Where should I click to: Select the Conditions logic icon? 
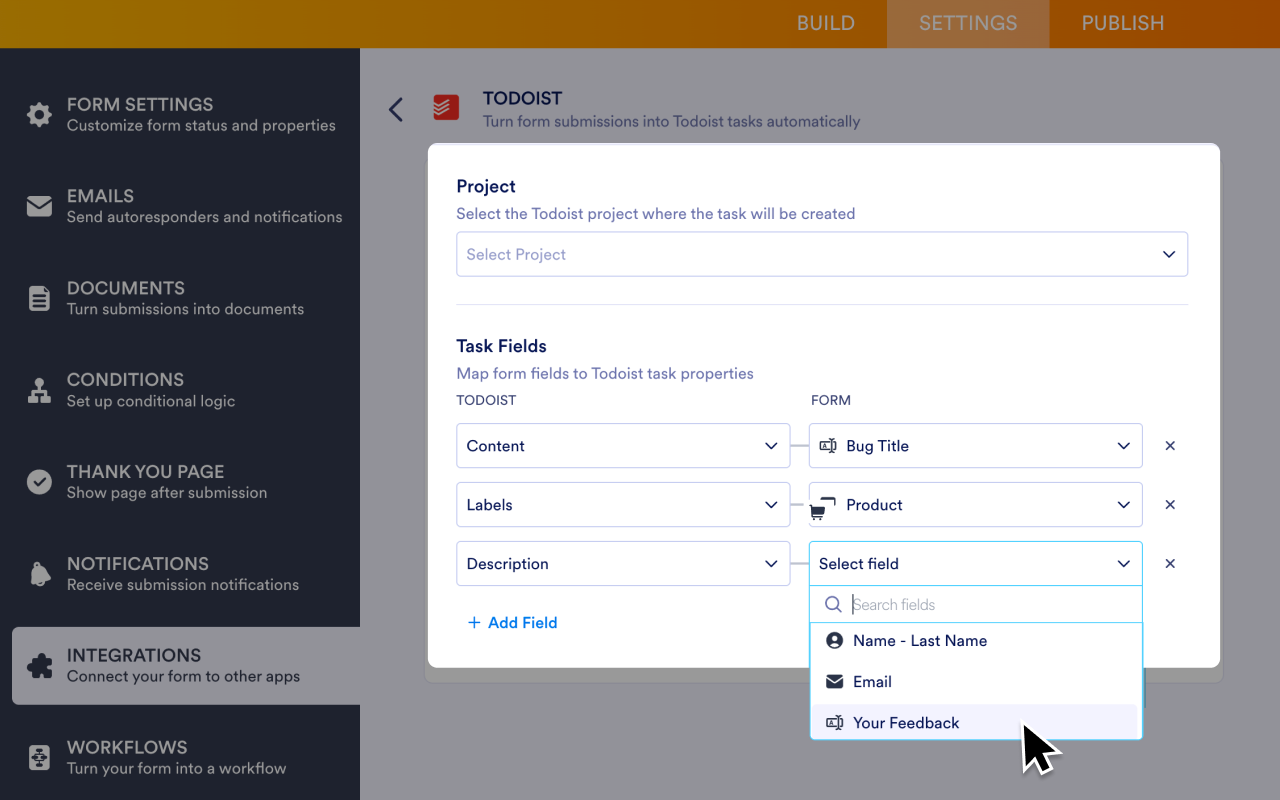[38, 390]
